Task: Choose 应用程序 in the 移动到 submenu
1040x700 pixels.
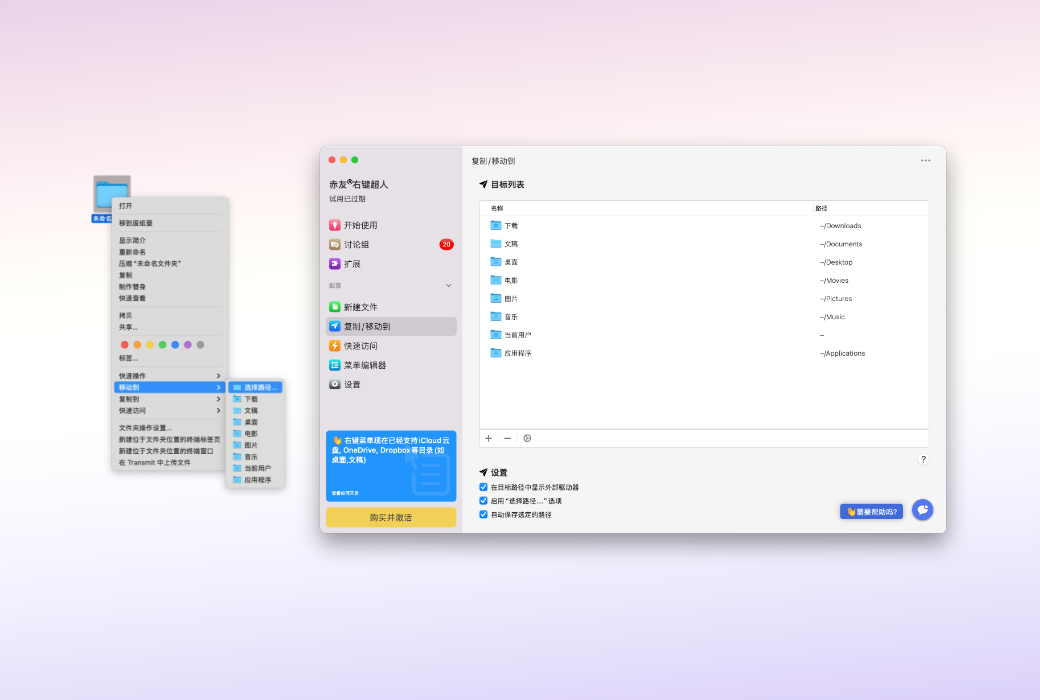Action: (x=255, y=480)
